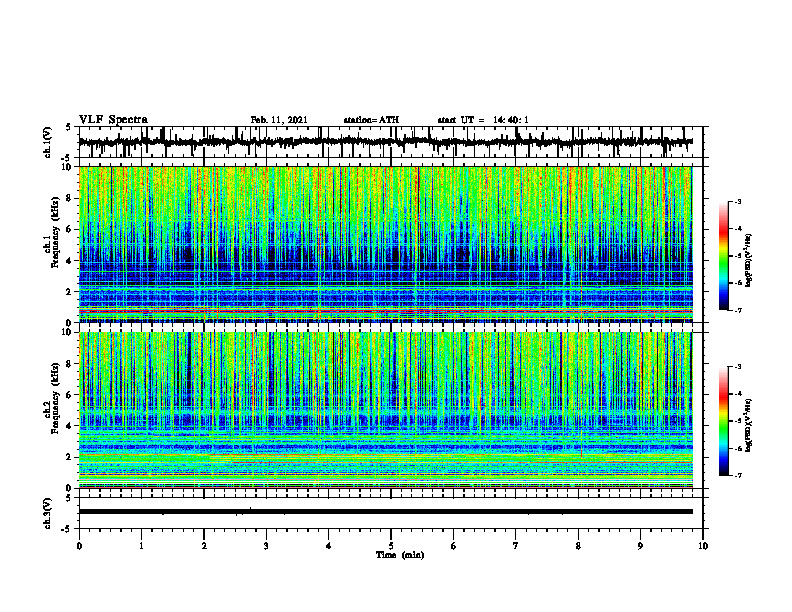This screenshot has width=792, height=612.
Task: Click the ch.2 spectrogram color scale bar
Action: coord(724,421)
